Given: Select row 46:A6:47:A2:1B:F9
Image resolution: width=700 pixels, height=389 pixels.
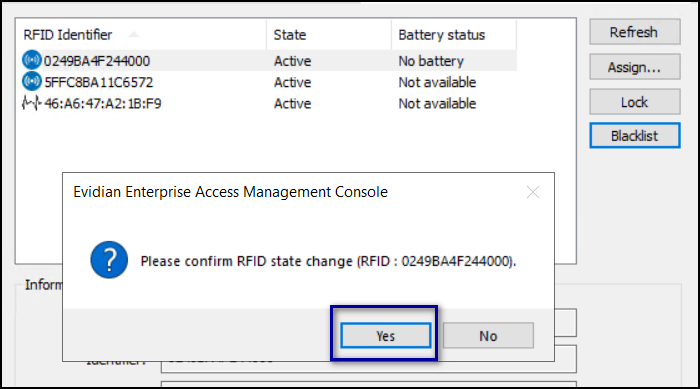Looking at the screenshot, I should (x=269, y=104).
